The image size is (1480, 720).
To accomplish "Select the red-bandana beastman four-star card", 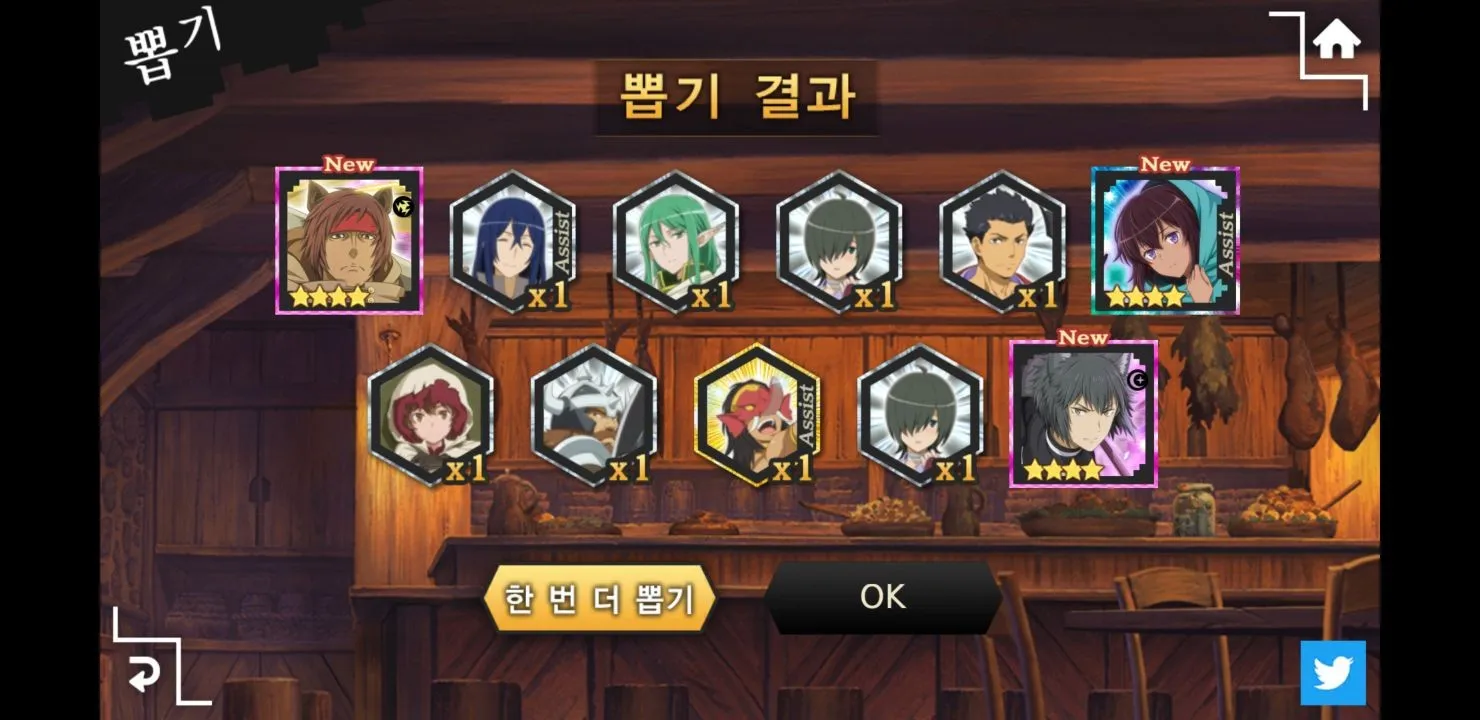I will click(x=349, y=240).
